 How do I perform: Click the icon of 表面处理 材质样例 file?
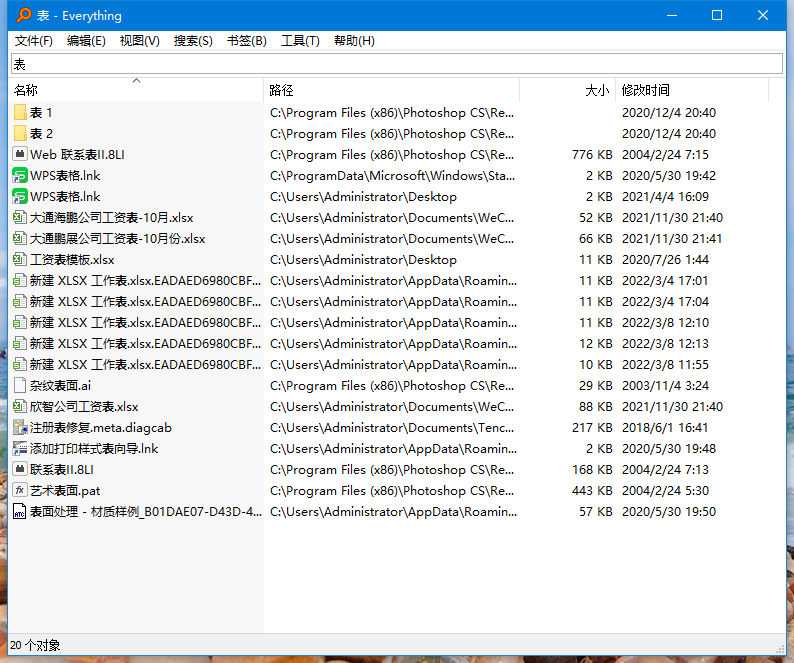(x=20, y=512)
